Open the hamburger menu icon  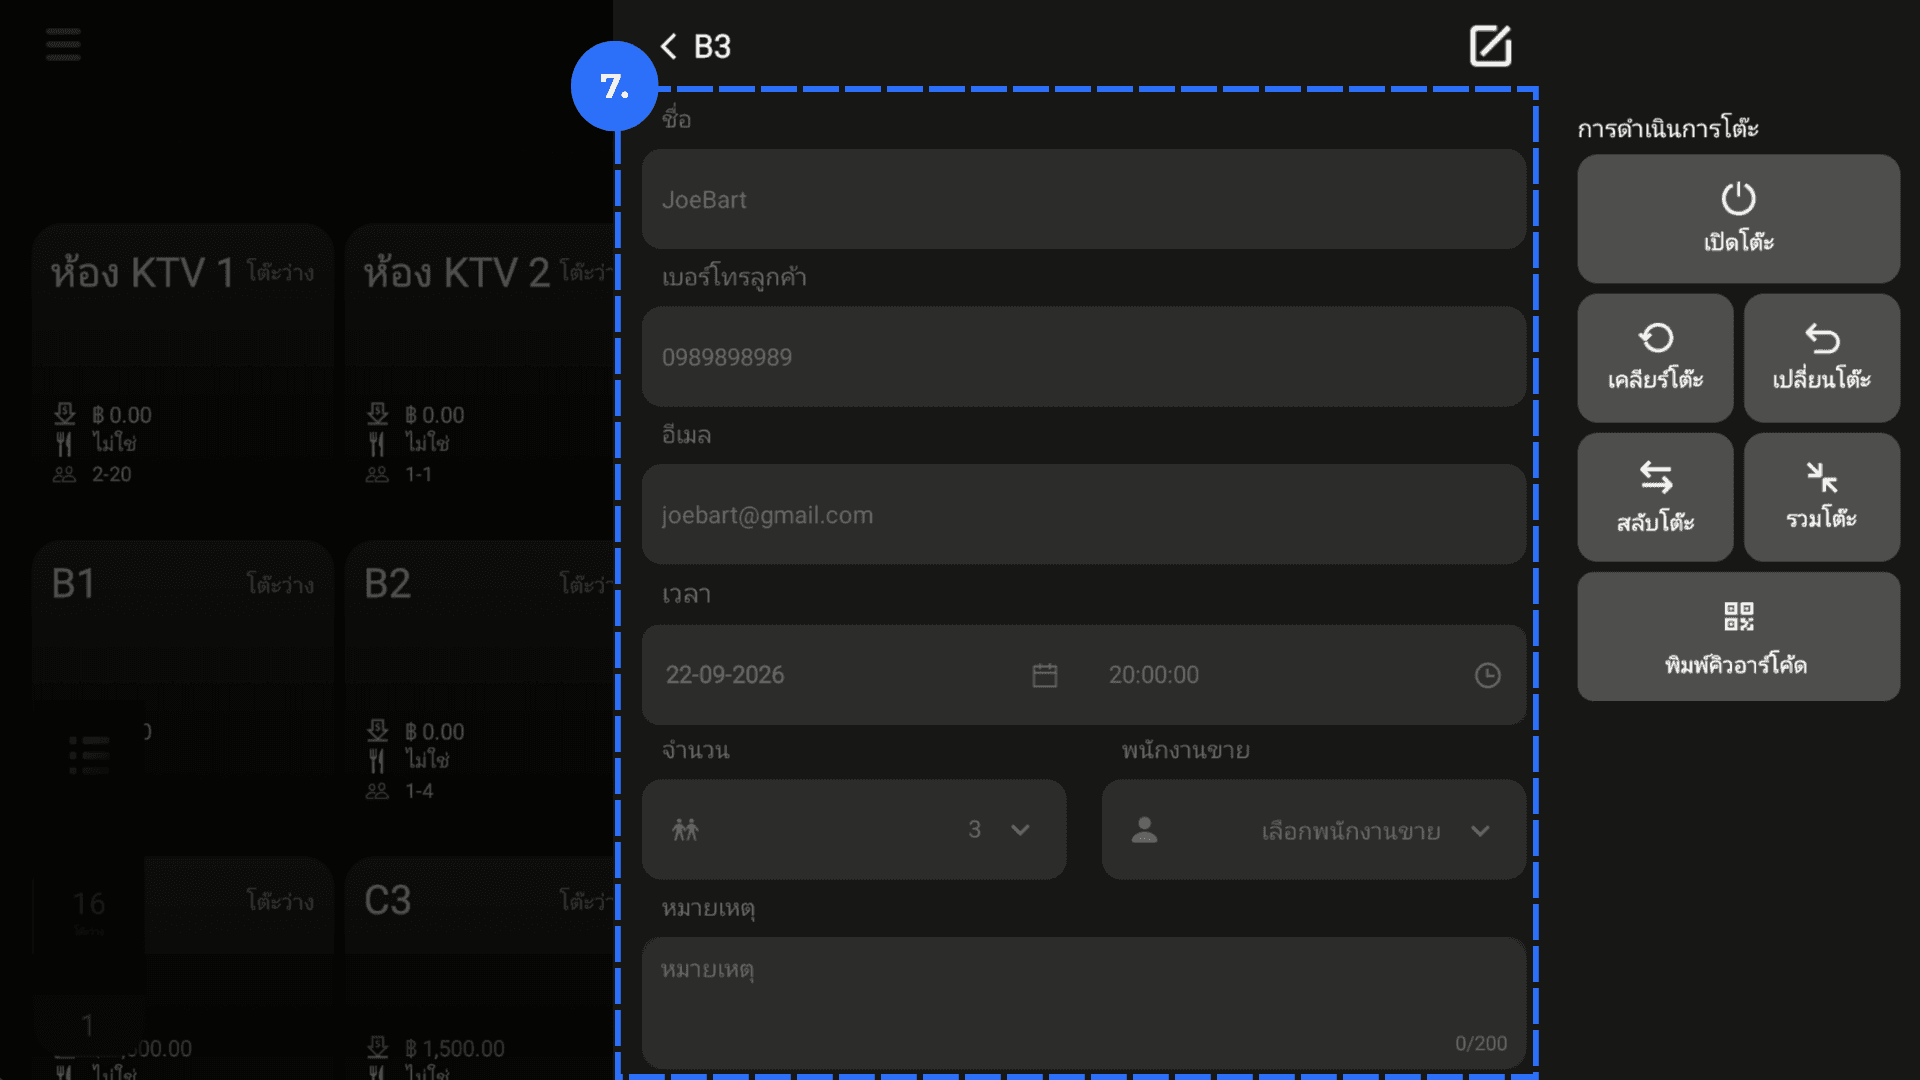63,44
